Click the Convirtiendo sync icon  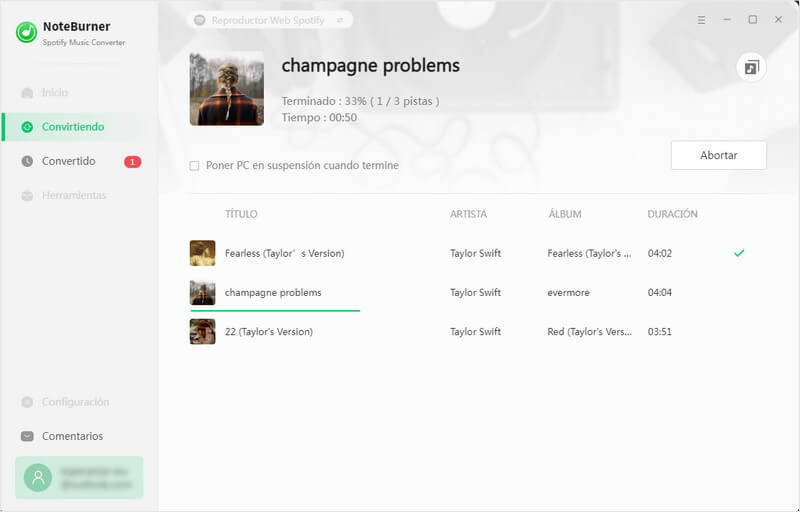(27, 127)
